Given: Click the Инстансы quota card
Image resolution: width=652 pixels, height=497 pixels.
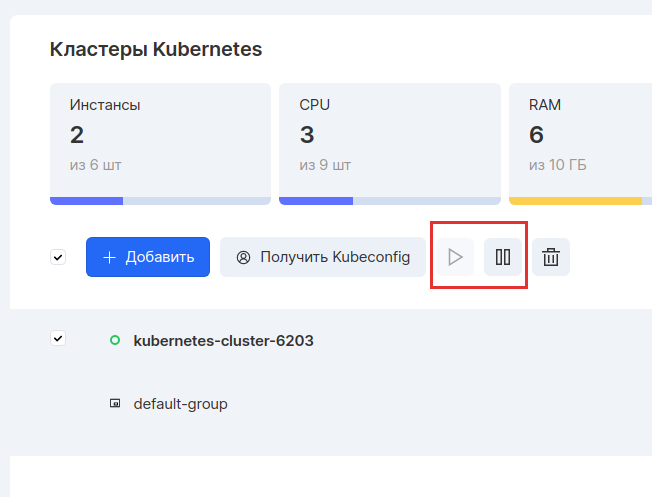Looking at the screenshot, I should click(161, 144).
